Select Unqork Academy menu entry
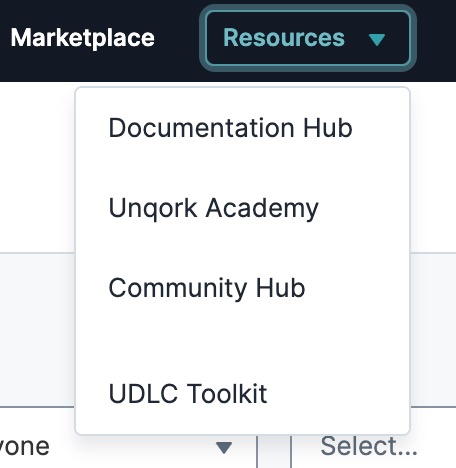The height and width of the screenshot is (468, 456). pyautogui.click(x=214, y=208)
